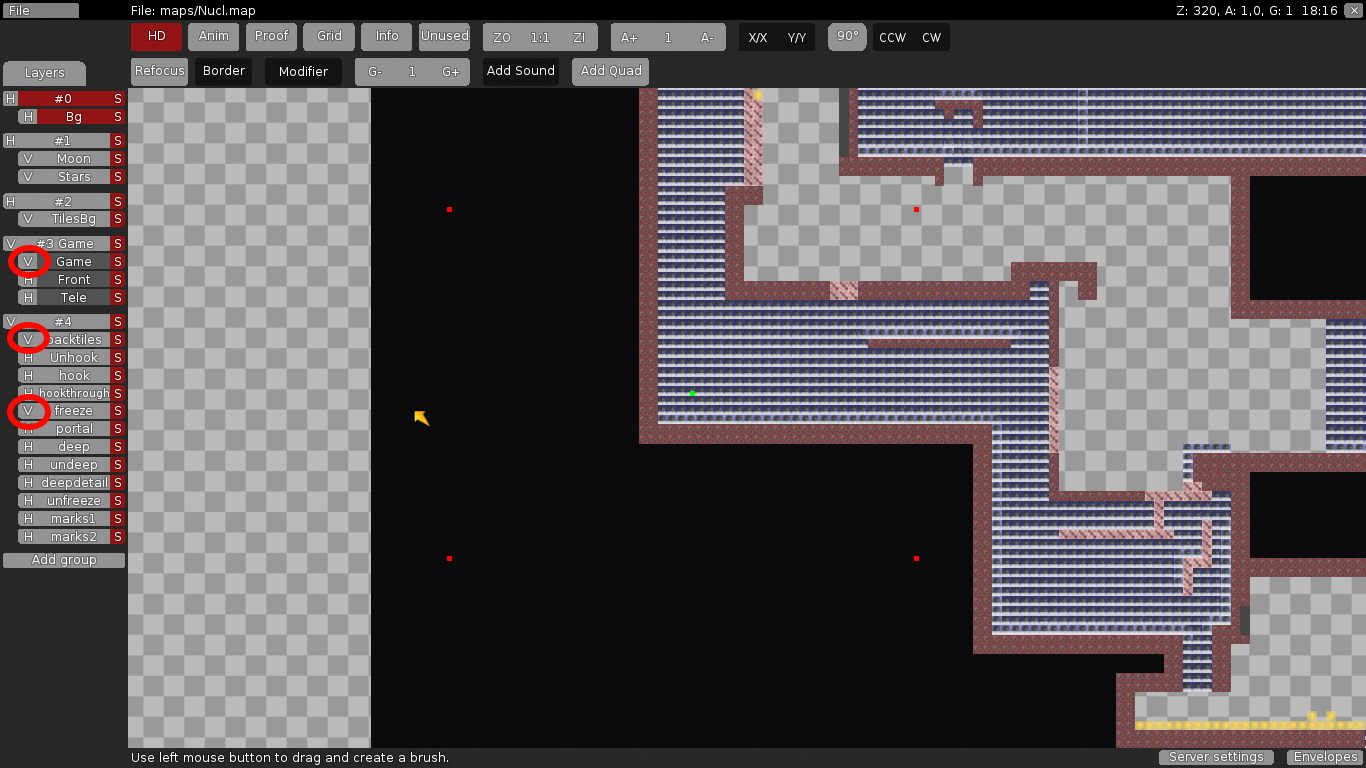
Task: Open the File menu
Action: click(40, 10)
